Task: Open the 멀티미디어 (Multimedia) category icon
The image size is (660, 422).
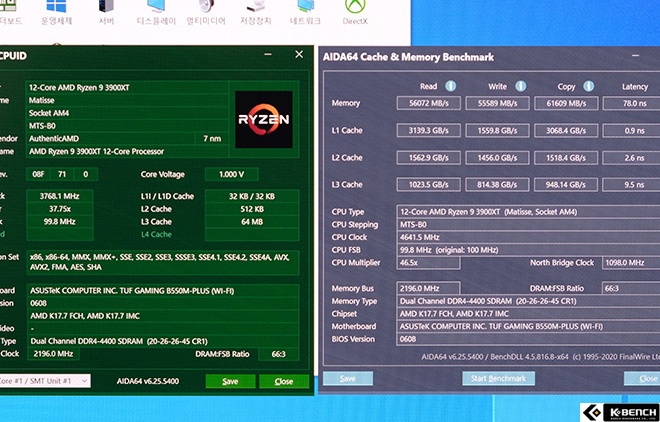Action: pos(206,13)
